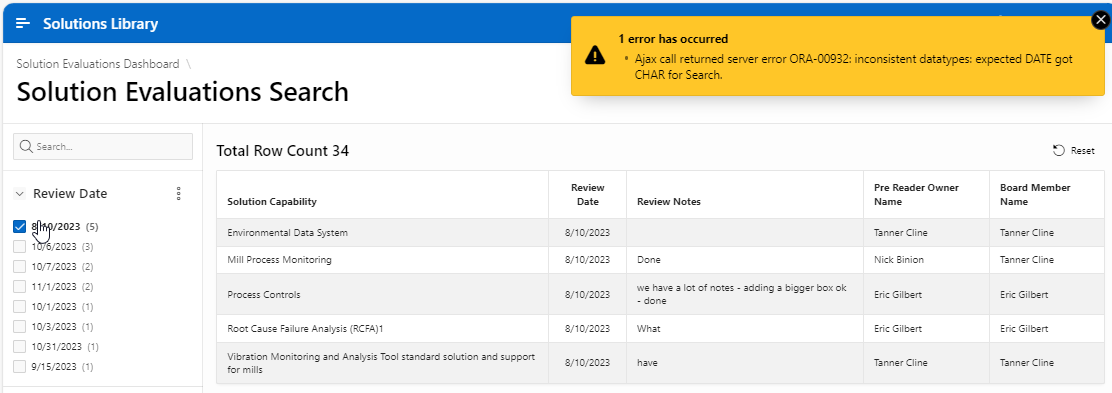Check the 10/6/2023 review date filter

tap(20, 246)
